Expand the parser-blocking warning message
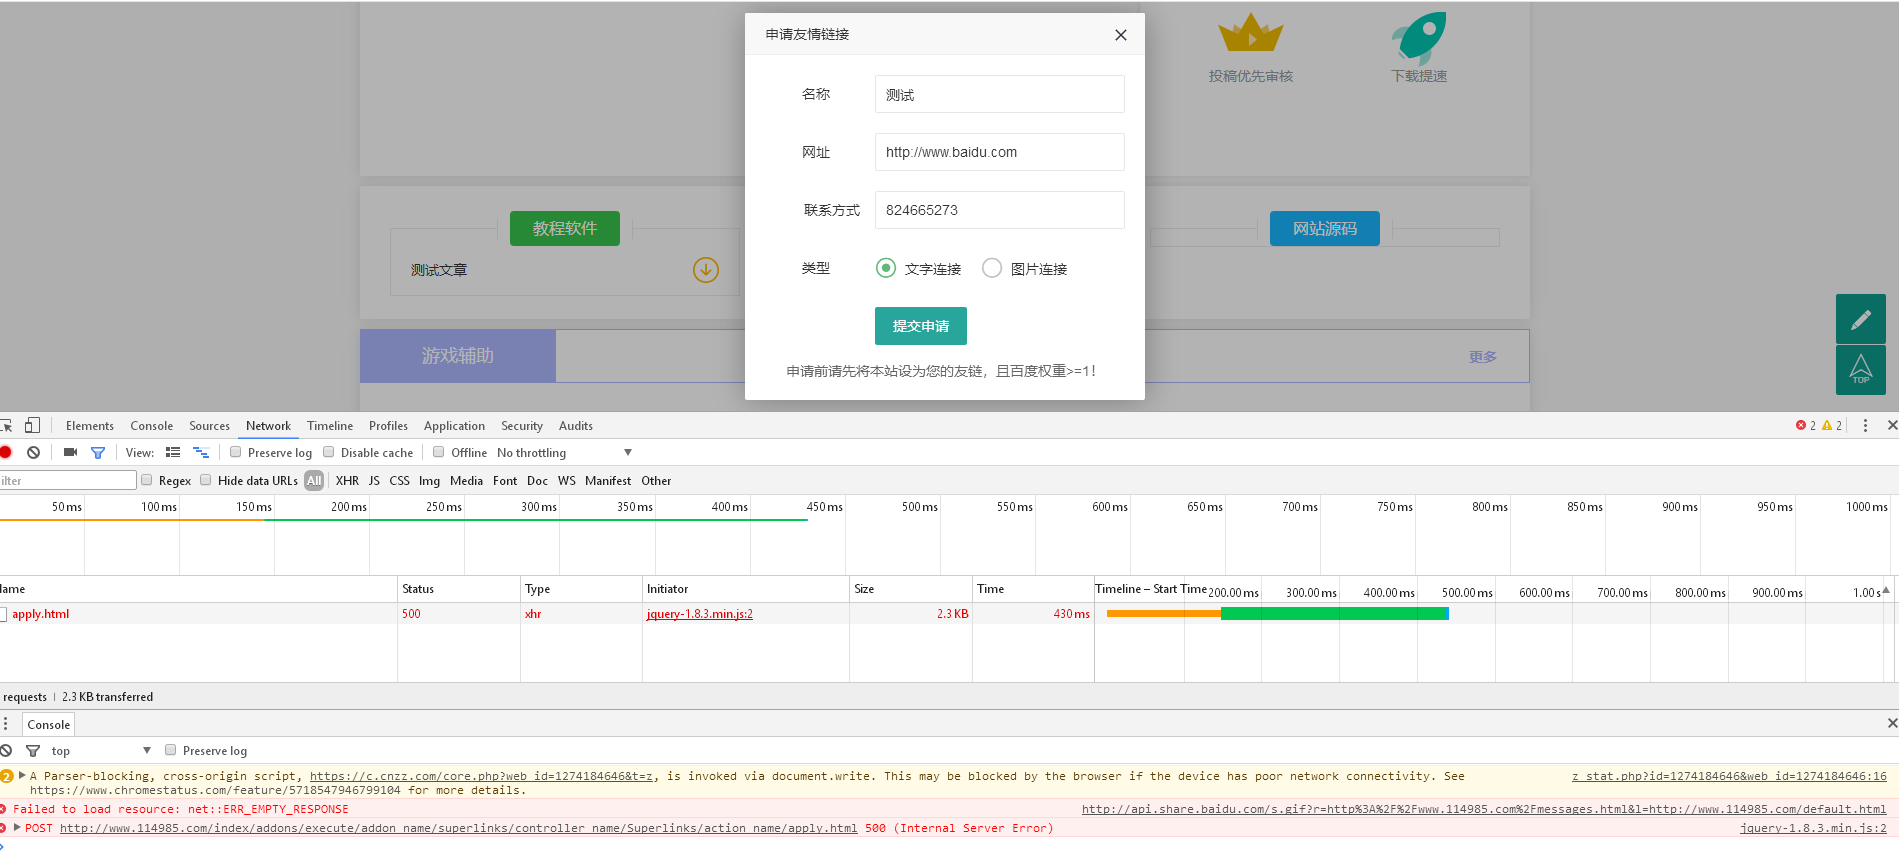Image resolution: width=1899 pixels, height=853 pixels. [22, 775]
